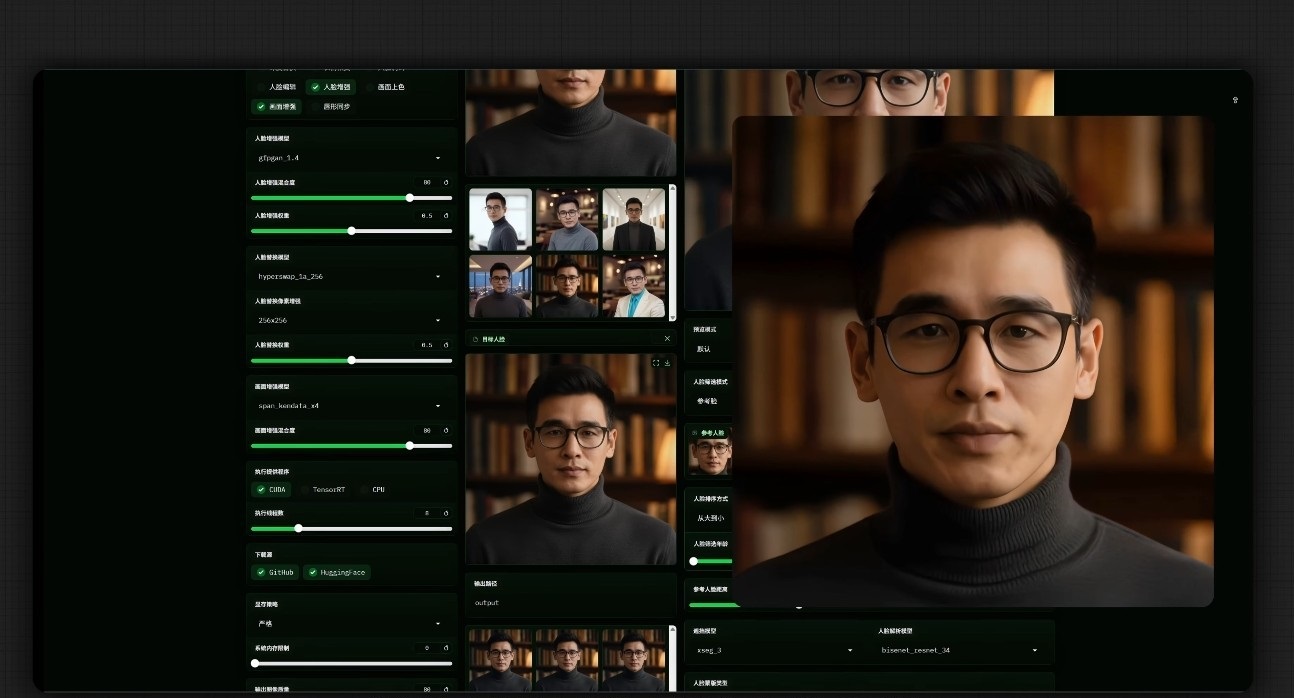Open the 人脸筛选模式 dropdown showing 参考脸
The width and height of the screenshot is (1294, 698).
coord(711,401)
